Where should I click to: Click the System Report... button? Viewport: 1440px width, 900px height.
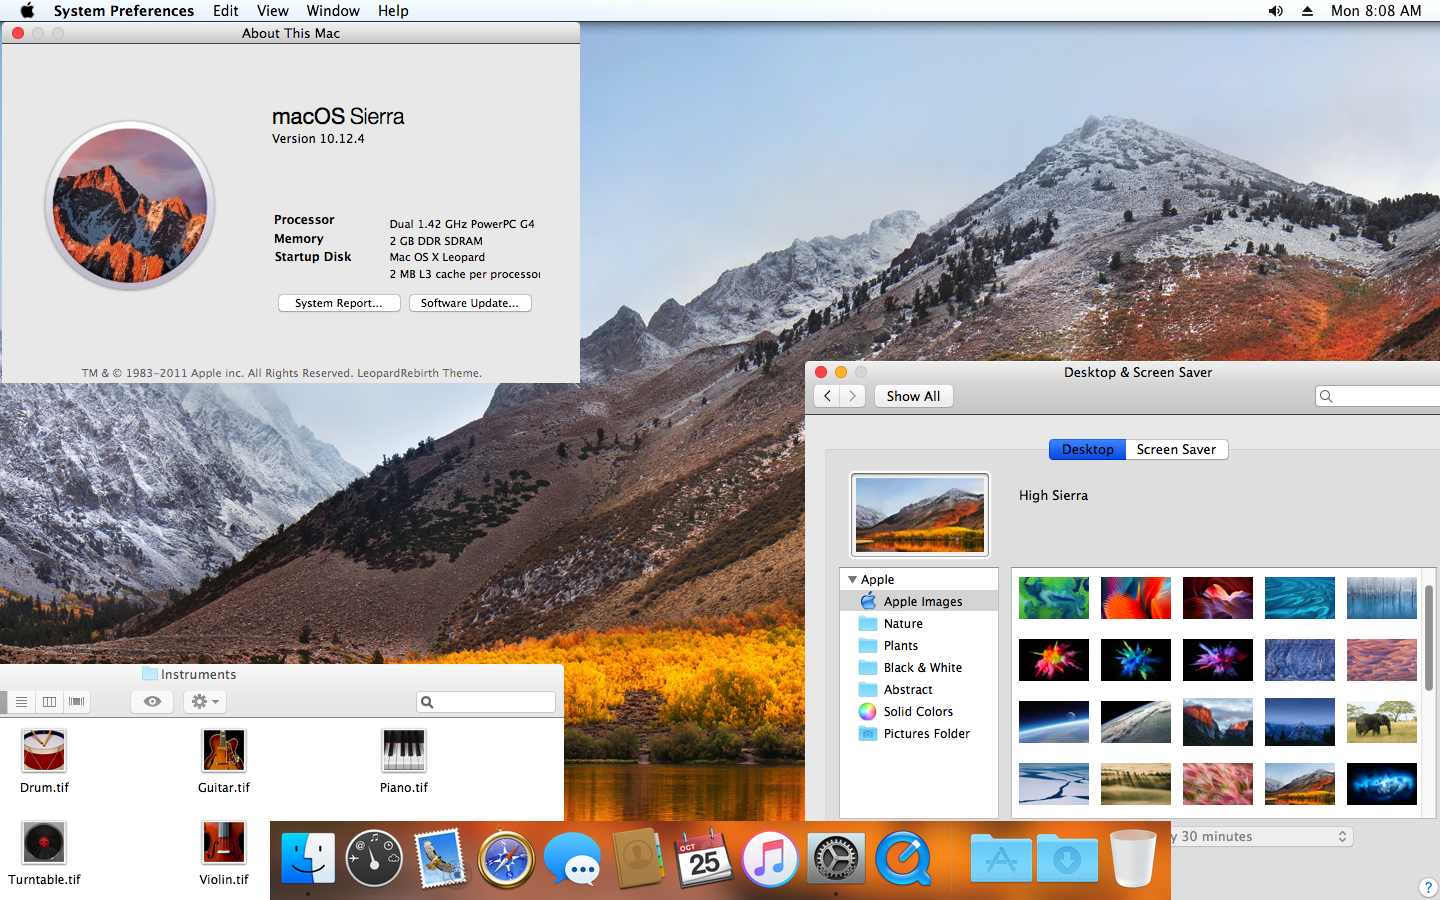click(339, 303)
